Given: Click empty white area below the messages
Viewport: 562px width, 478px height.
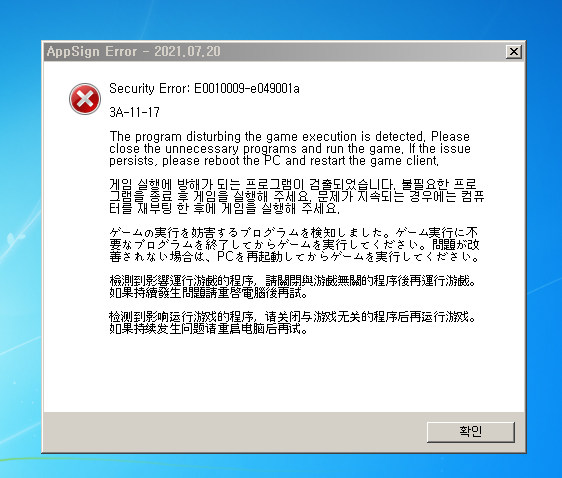Looking at the screenshot, I should [x=283, y=374].
